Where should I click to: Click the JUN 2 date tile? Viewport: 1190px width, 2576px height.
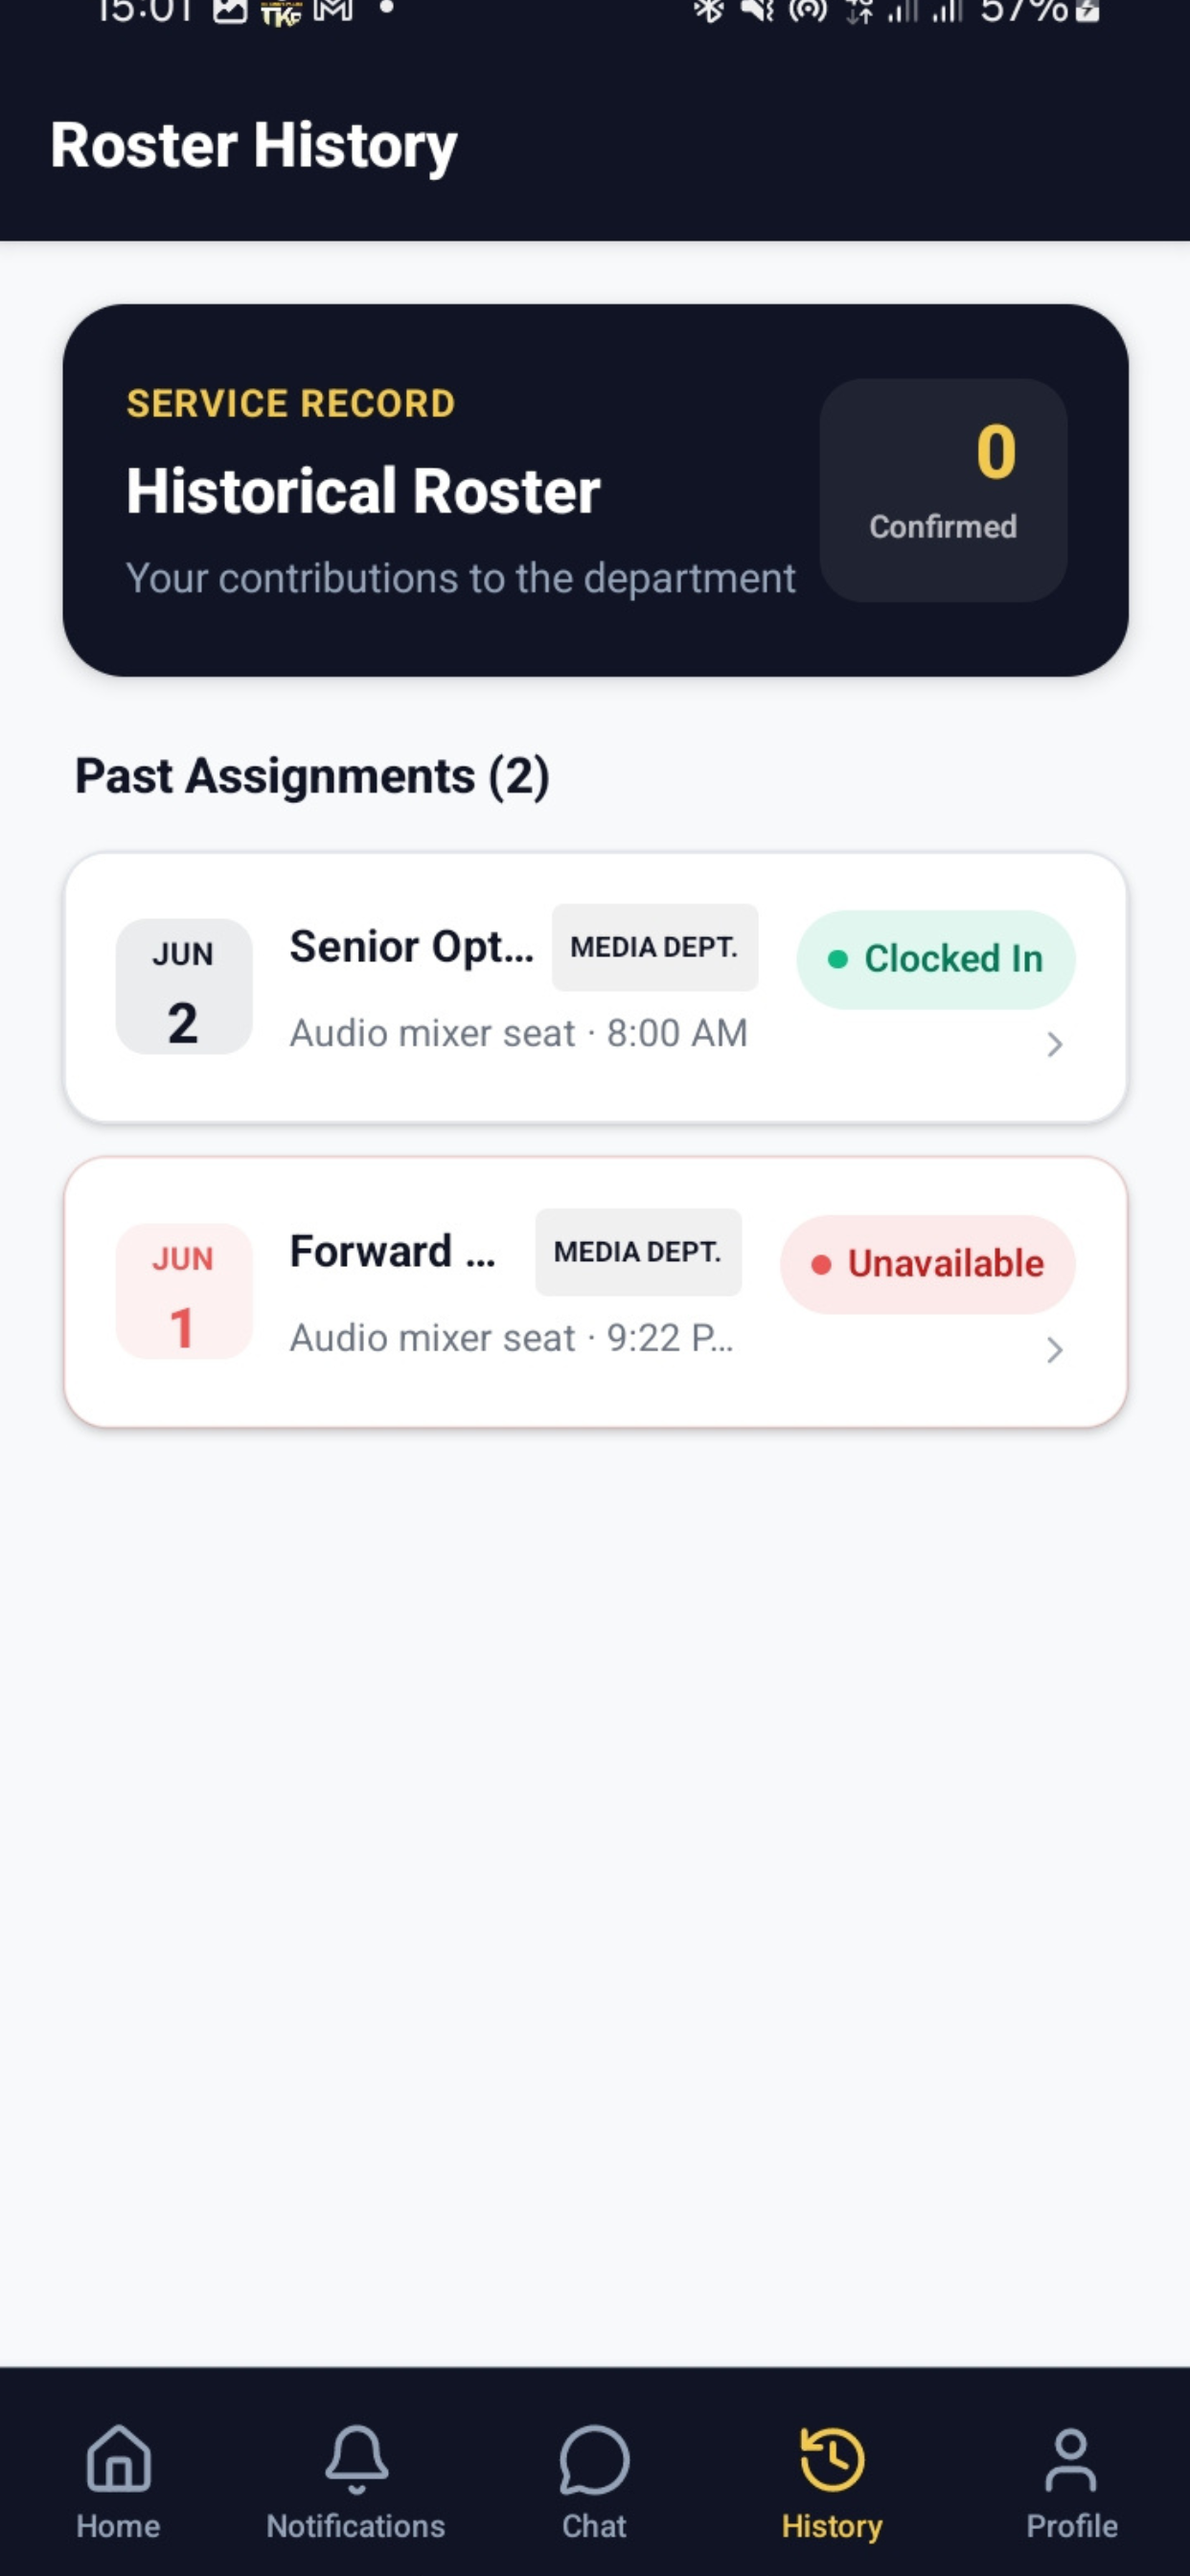tap(183, 986)
